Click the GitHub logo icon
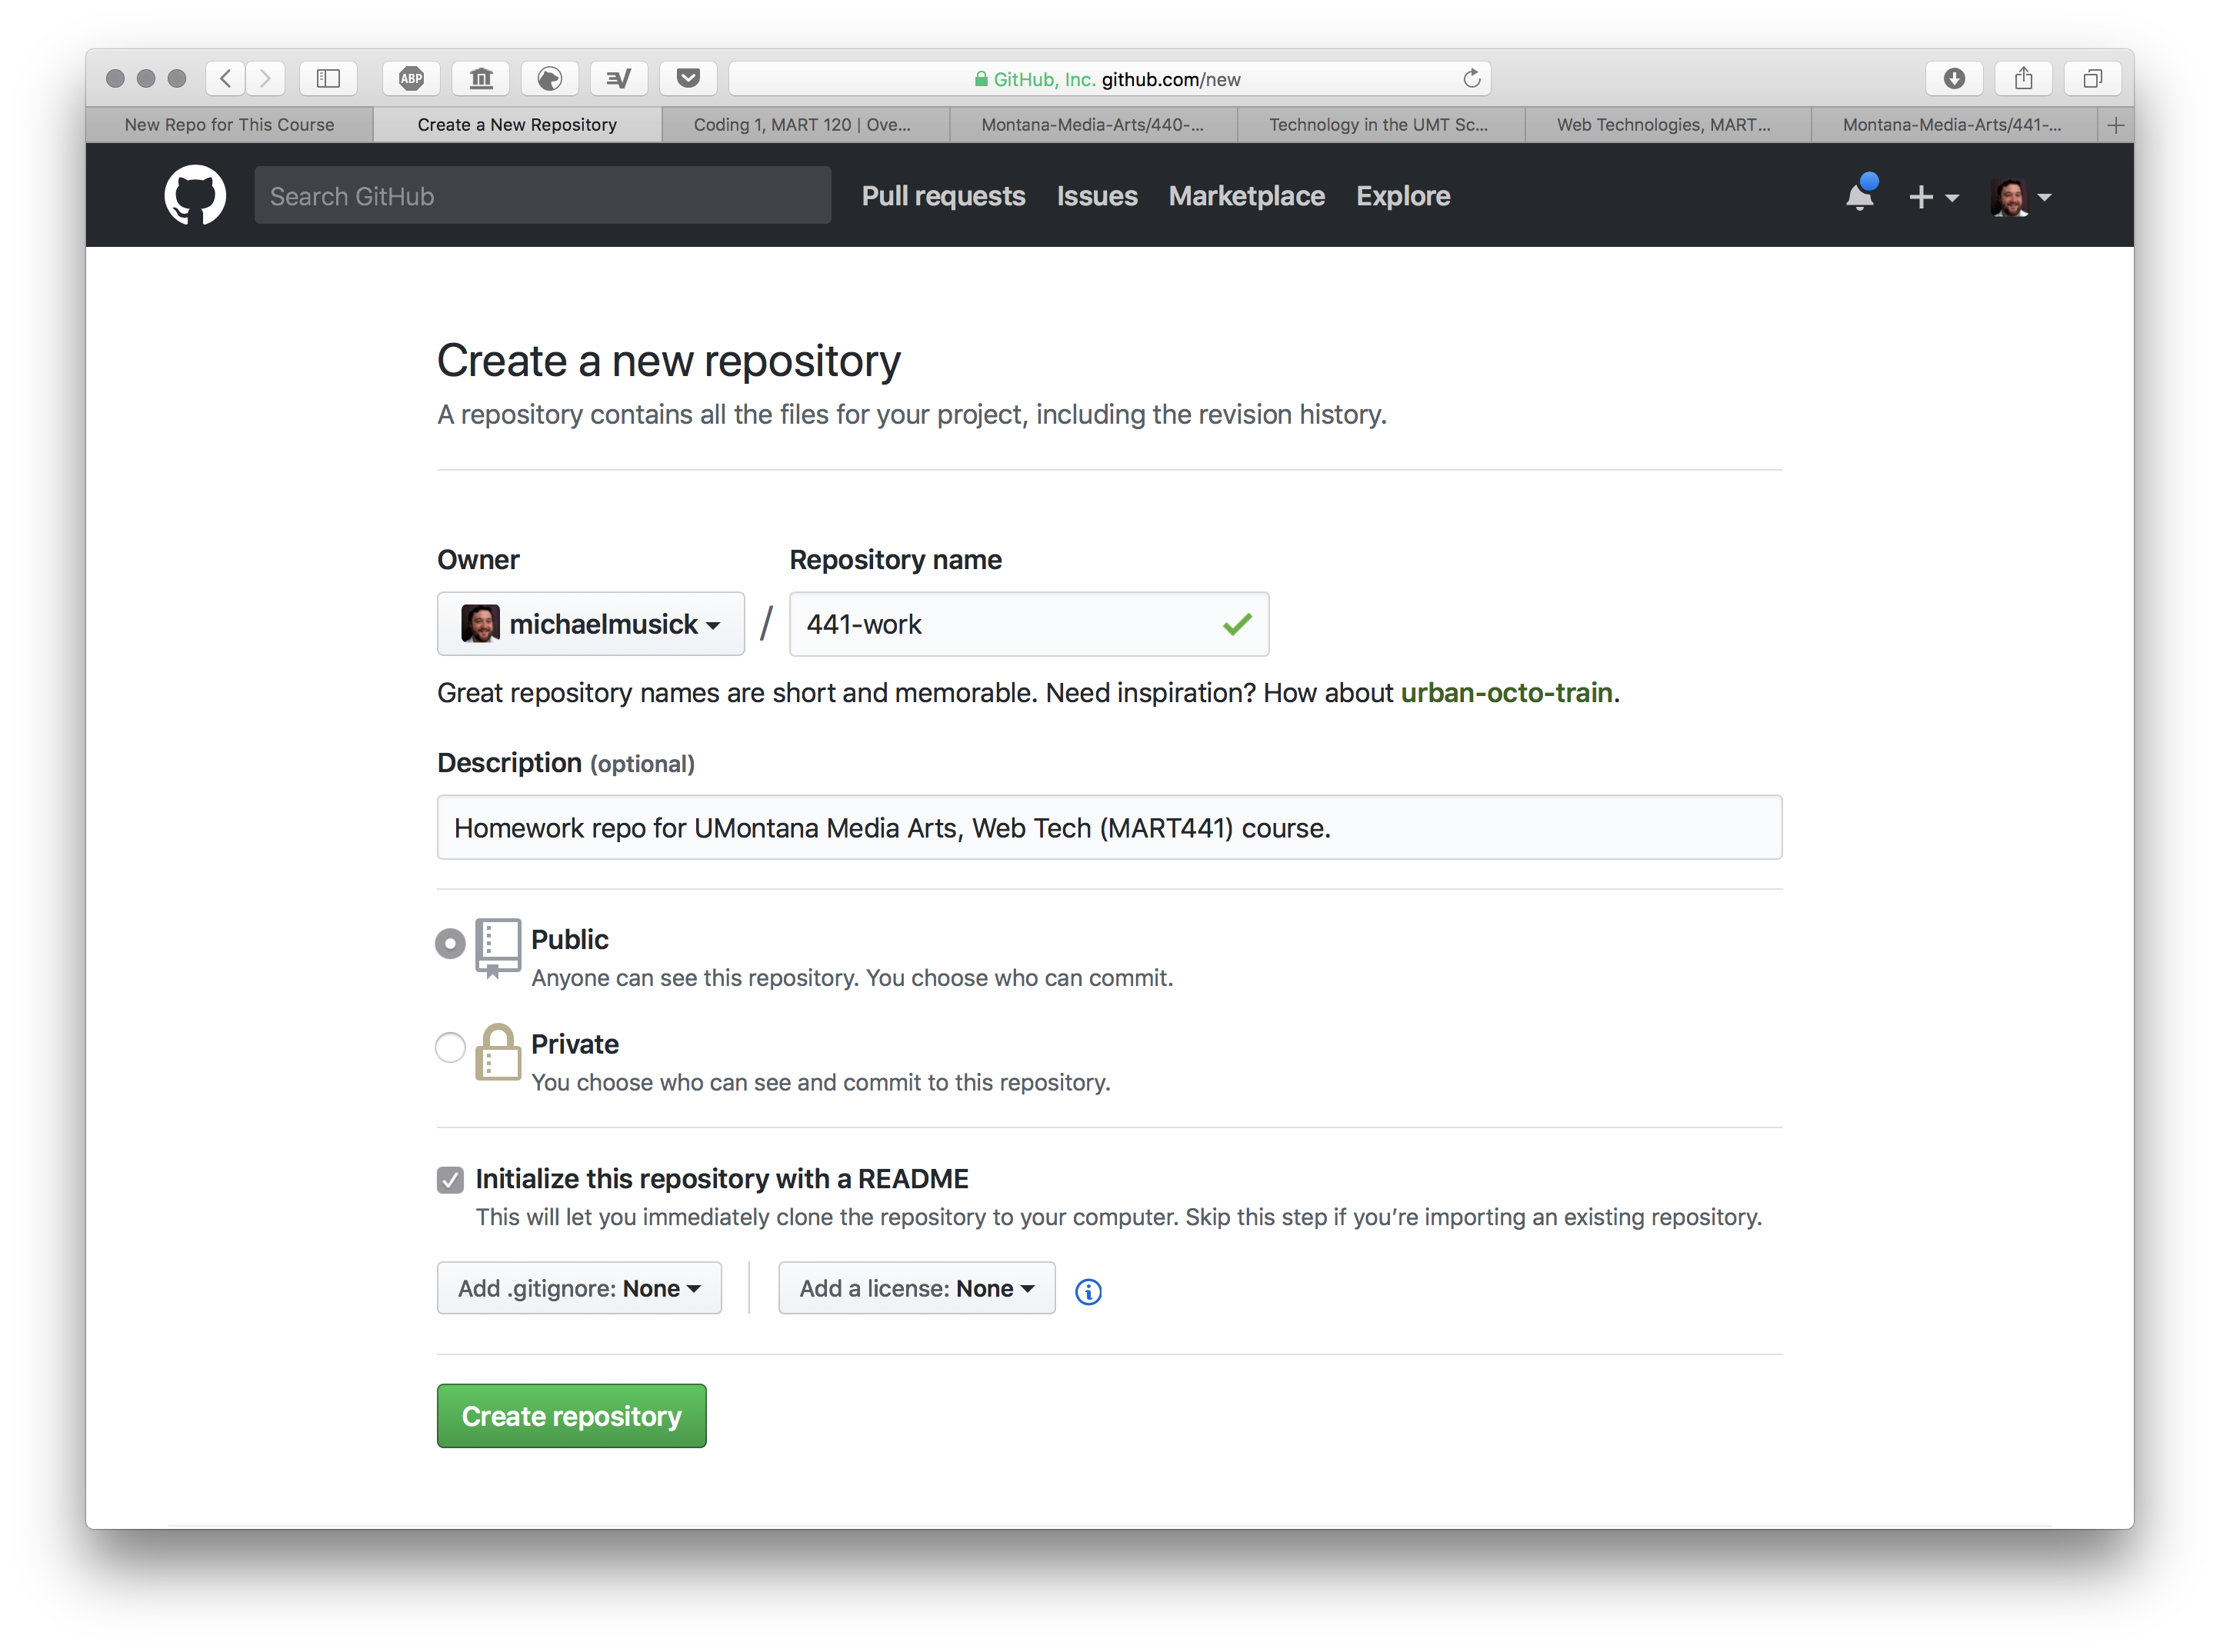Image resolution: width=2220 pixels, height=1652 pixels. tap(195, 195)
